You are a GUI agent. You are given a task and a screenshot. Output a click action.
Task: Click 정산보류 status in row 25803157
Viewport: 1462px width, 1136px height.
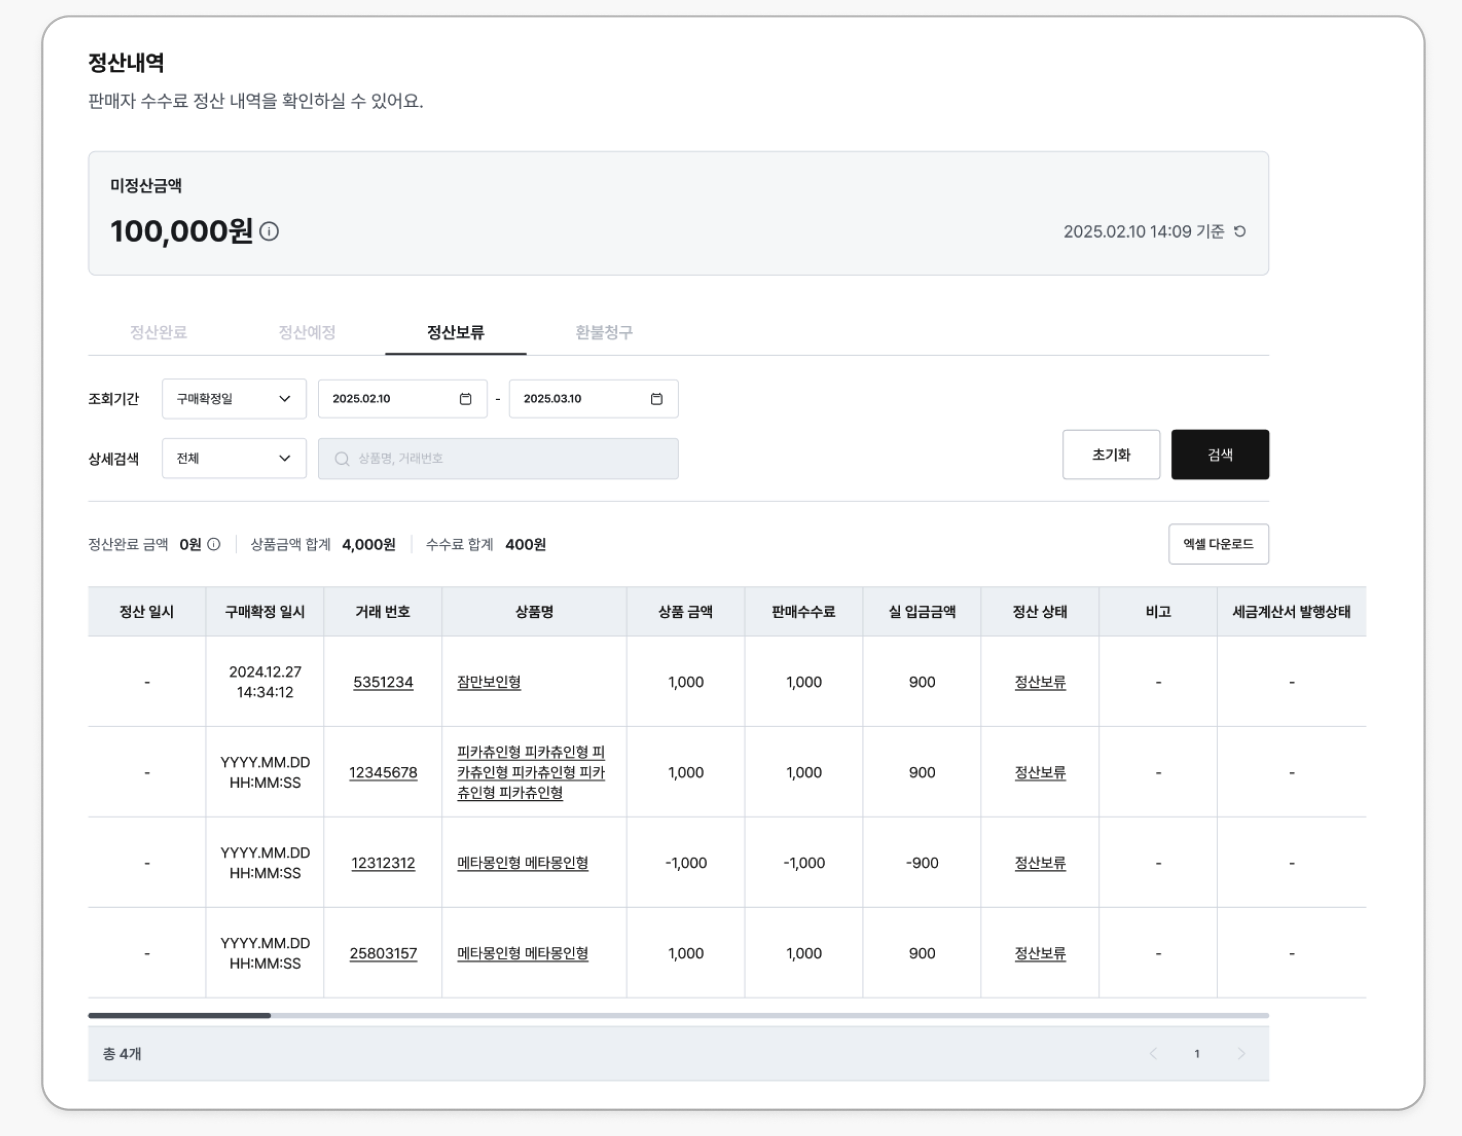pos(1040,954)
